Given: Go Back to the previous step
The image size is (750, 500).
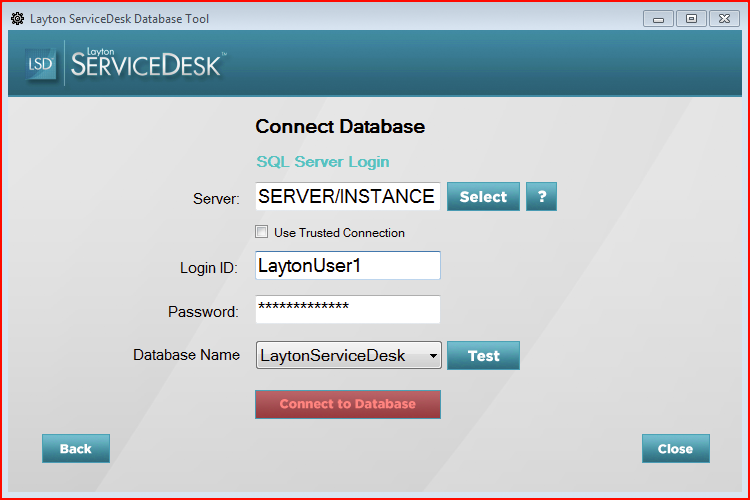Looking at the screenshot, I should (76, 449).
